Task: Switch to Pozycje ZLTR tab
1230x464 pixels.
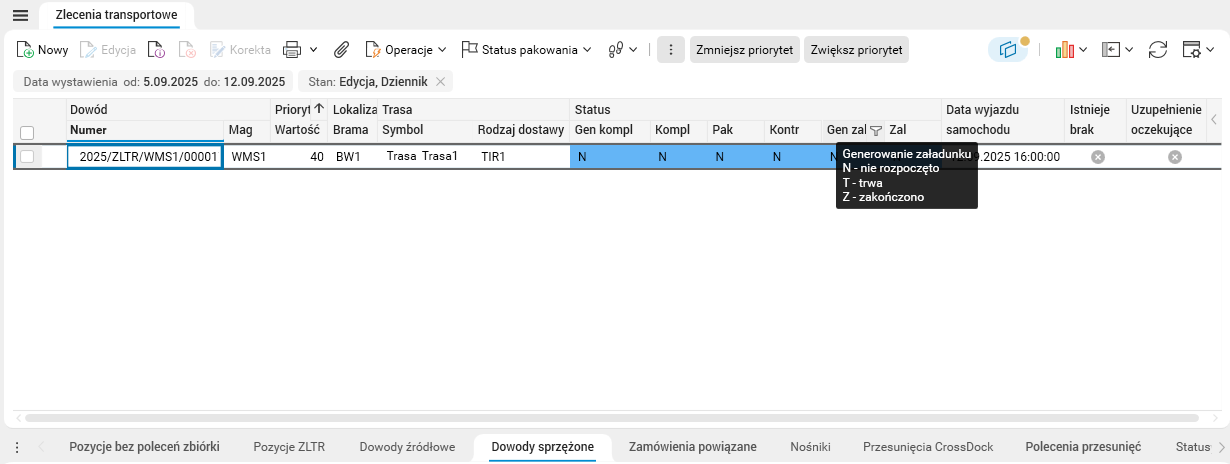Action: 289,447
